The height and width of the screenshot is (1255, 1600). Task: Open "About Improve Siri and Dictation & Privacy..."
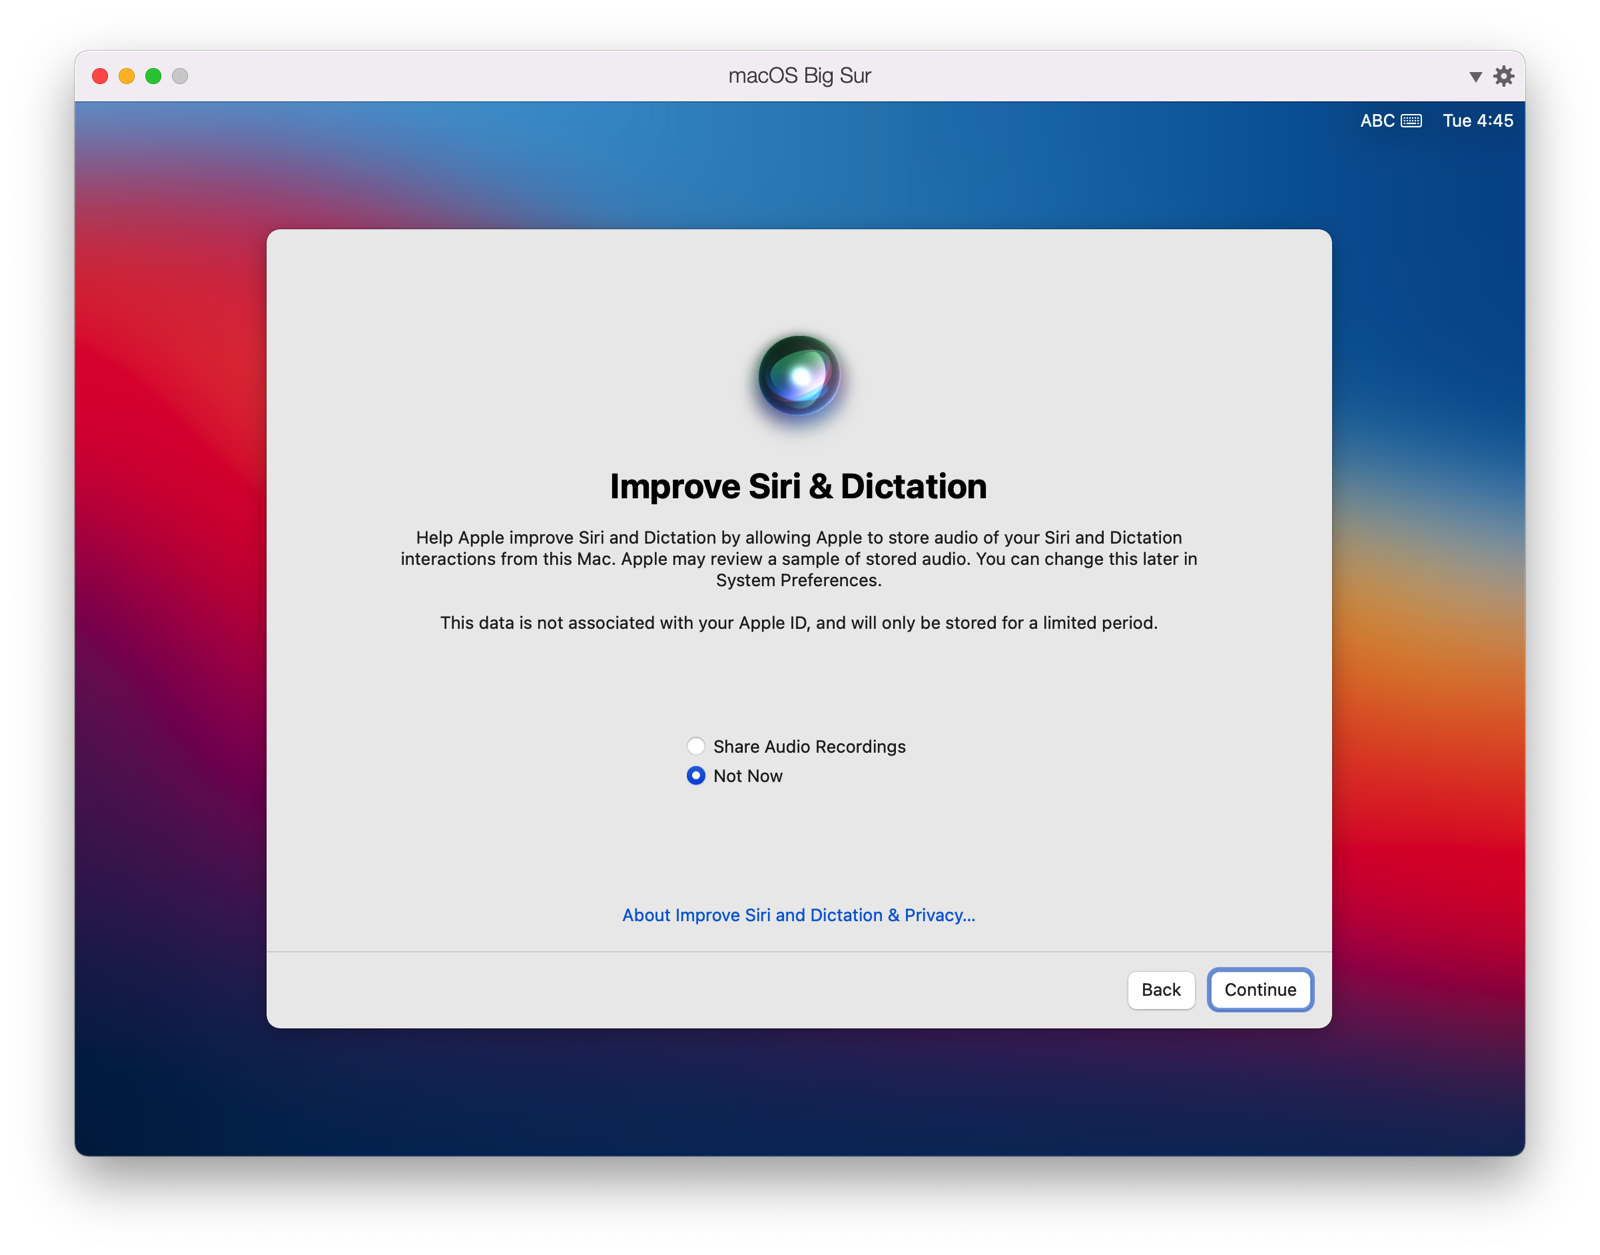click(798, 914)
